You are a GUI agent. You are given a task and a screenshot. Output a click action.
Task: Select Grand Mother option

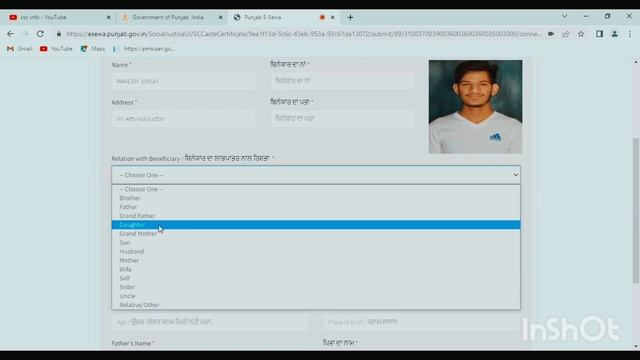tap(316, 234)
